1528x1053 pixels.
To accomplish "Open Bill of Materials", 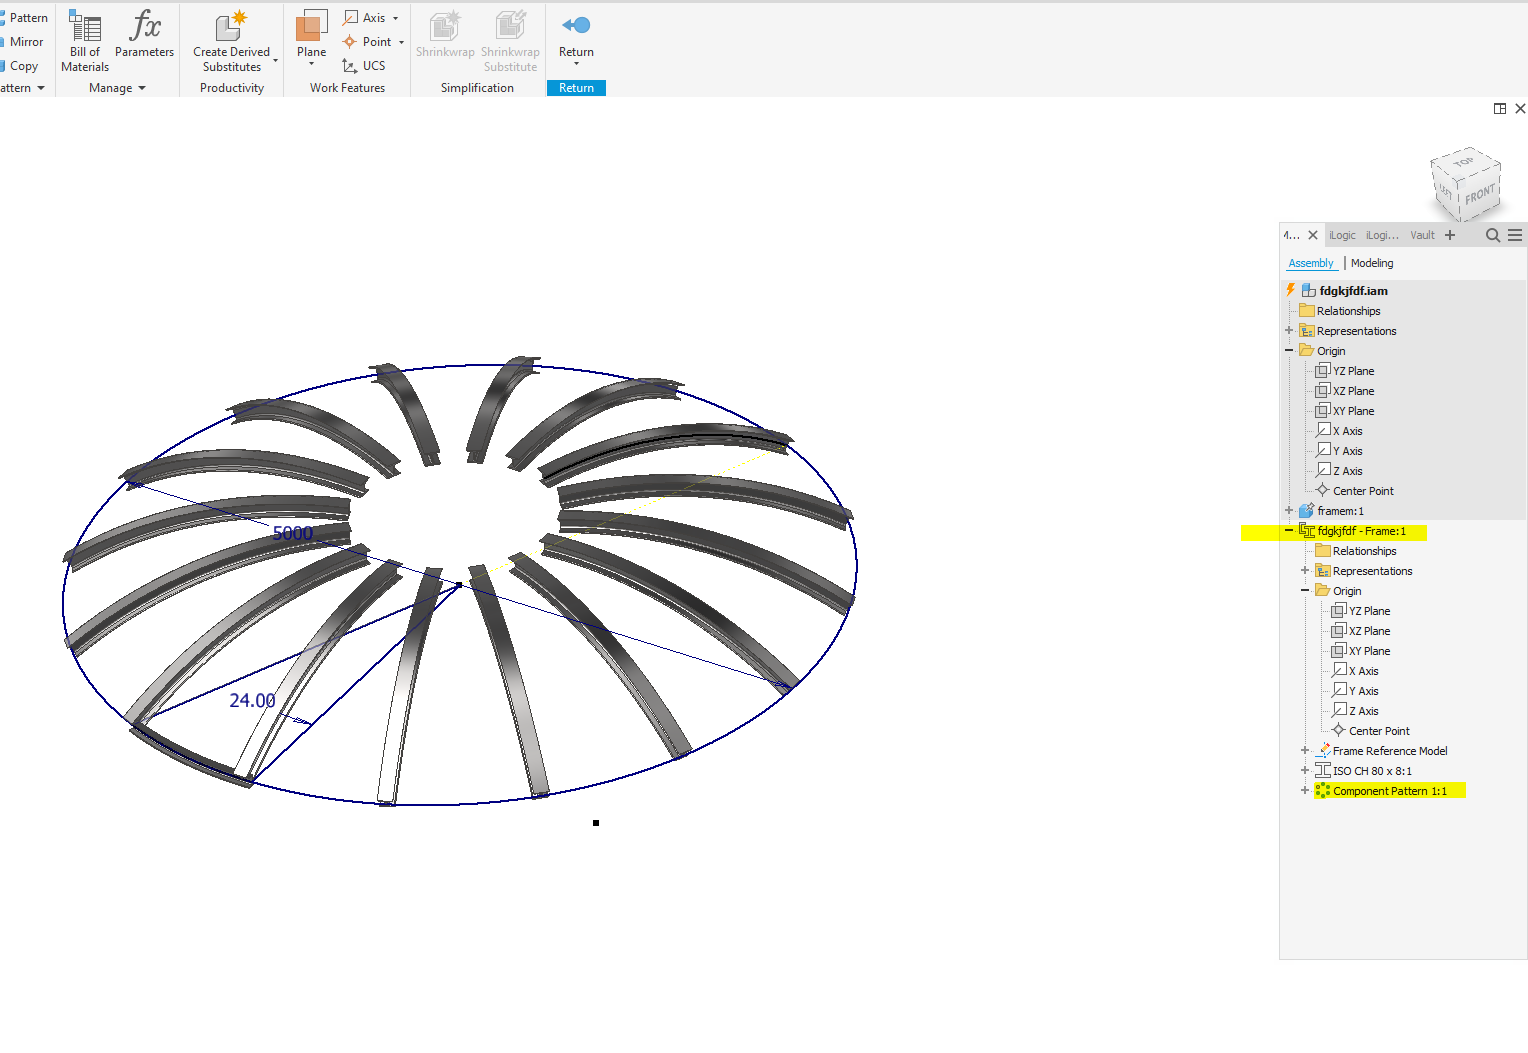I will coord(85,41).
